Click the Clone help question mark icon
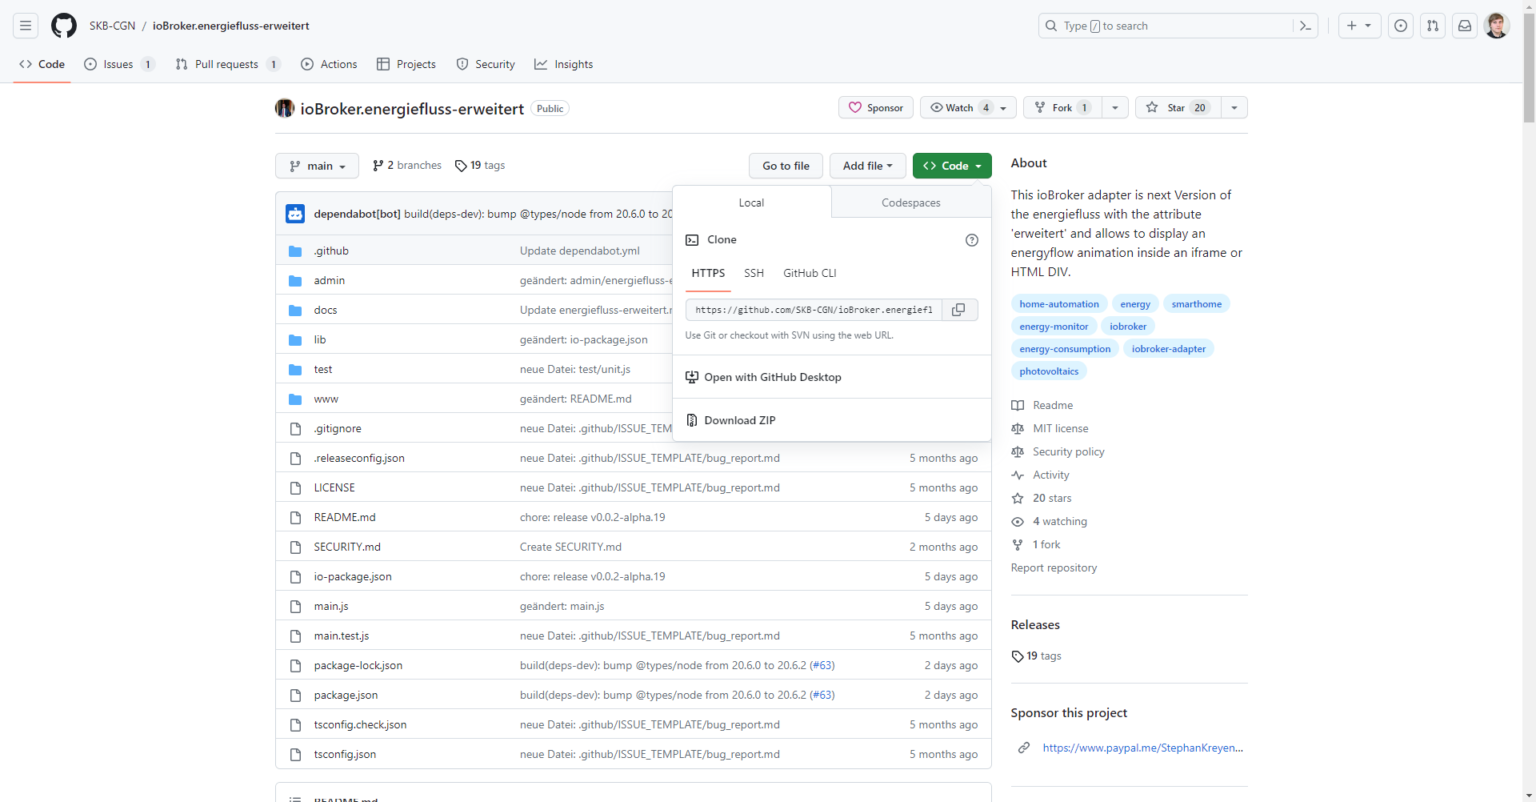 [x=971, y=240]
